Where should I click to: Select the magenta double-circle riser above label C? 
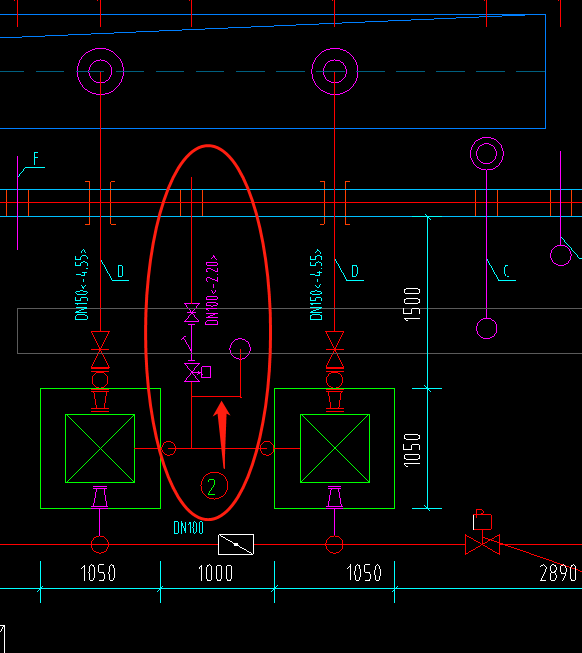[487, 154]
